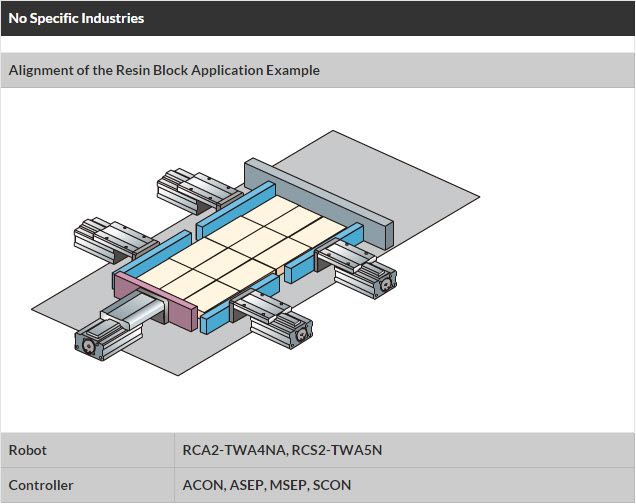
Task: Click the SCON controller name
Action: tap(332, 485)
